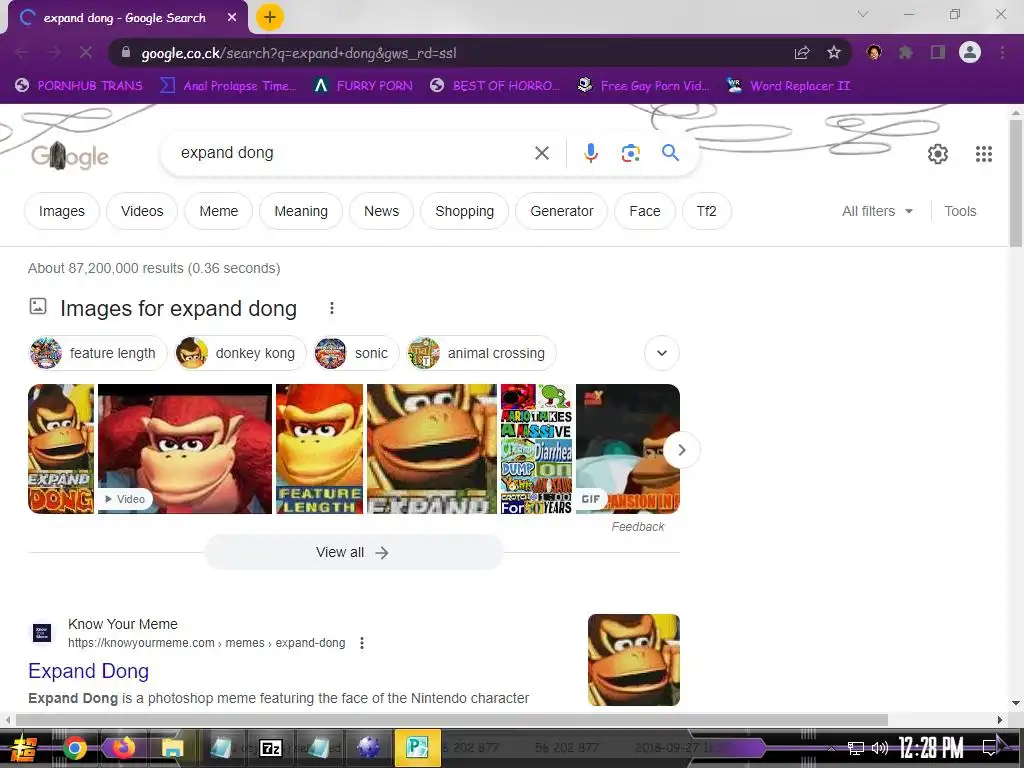
Task: Open the 7z app in taskbar
Action: [x=270, y=747]
